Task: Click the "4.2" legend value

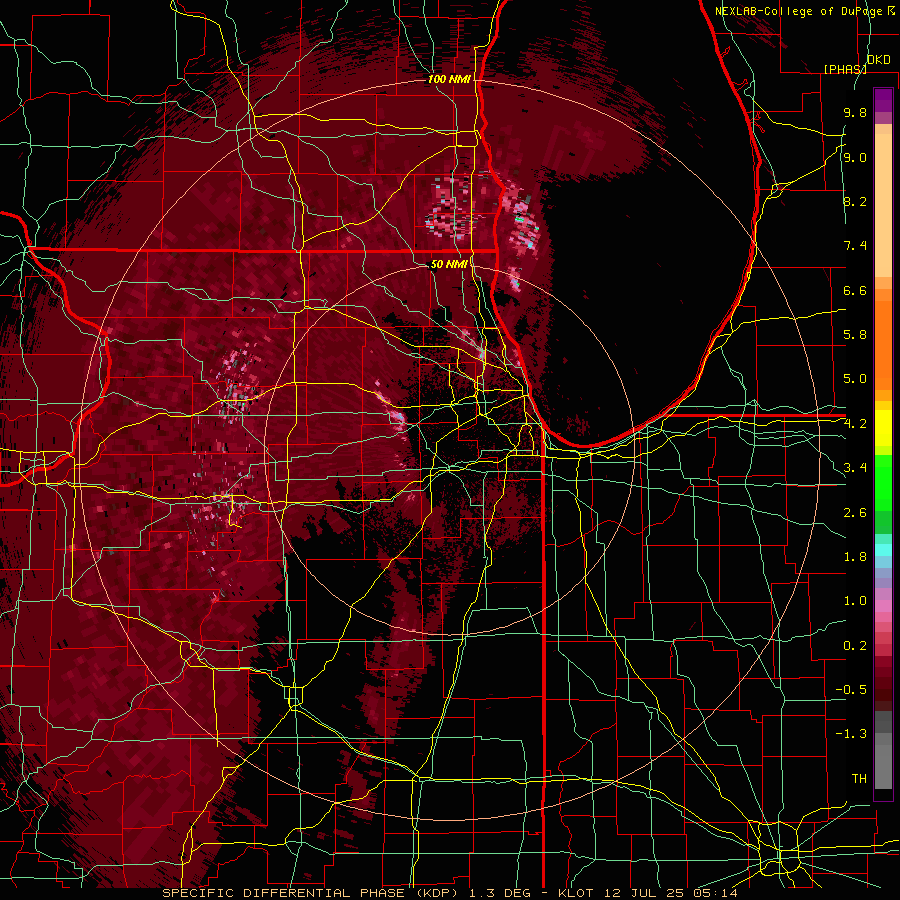Action: [x=855, y=424]
